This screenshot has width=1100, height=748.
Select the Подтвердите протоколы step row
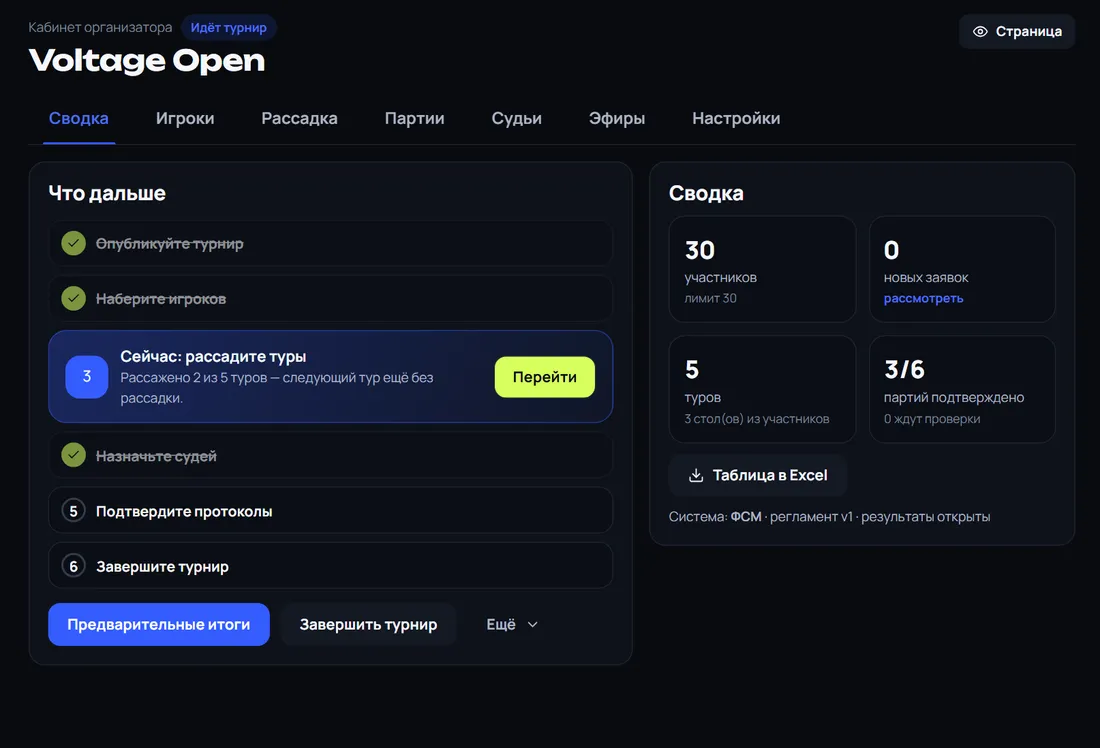click(x=330, y=511)
